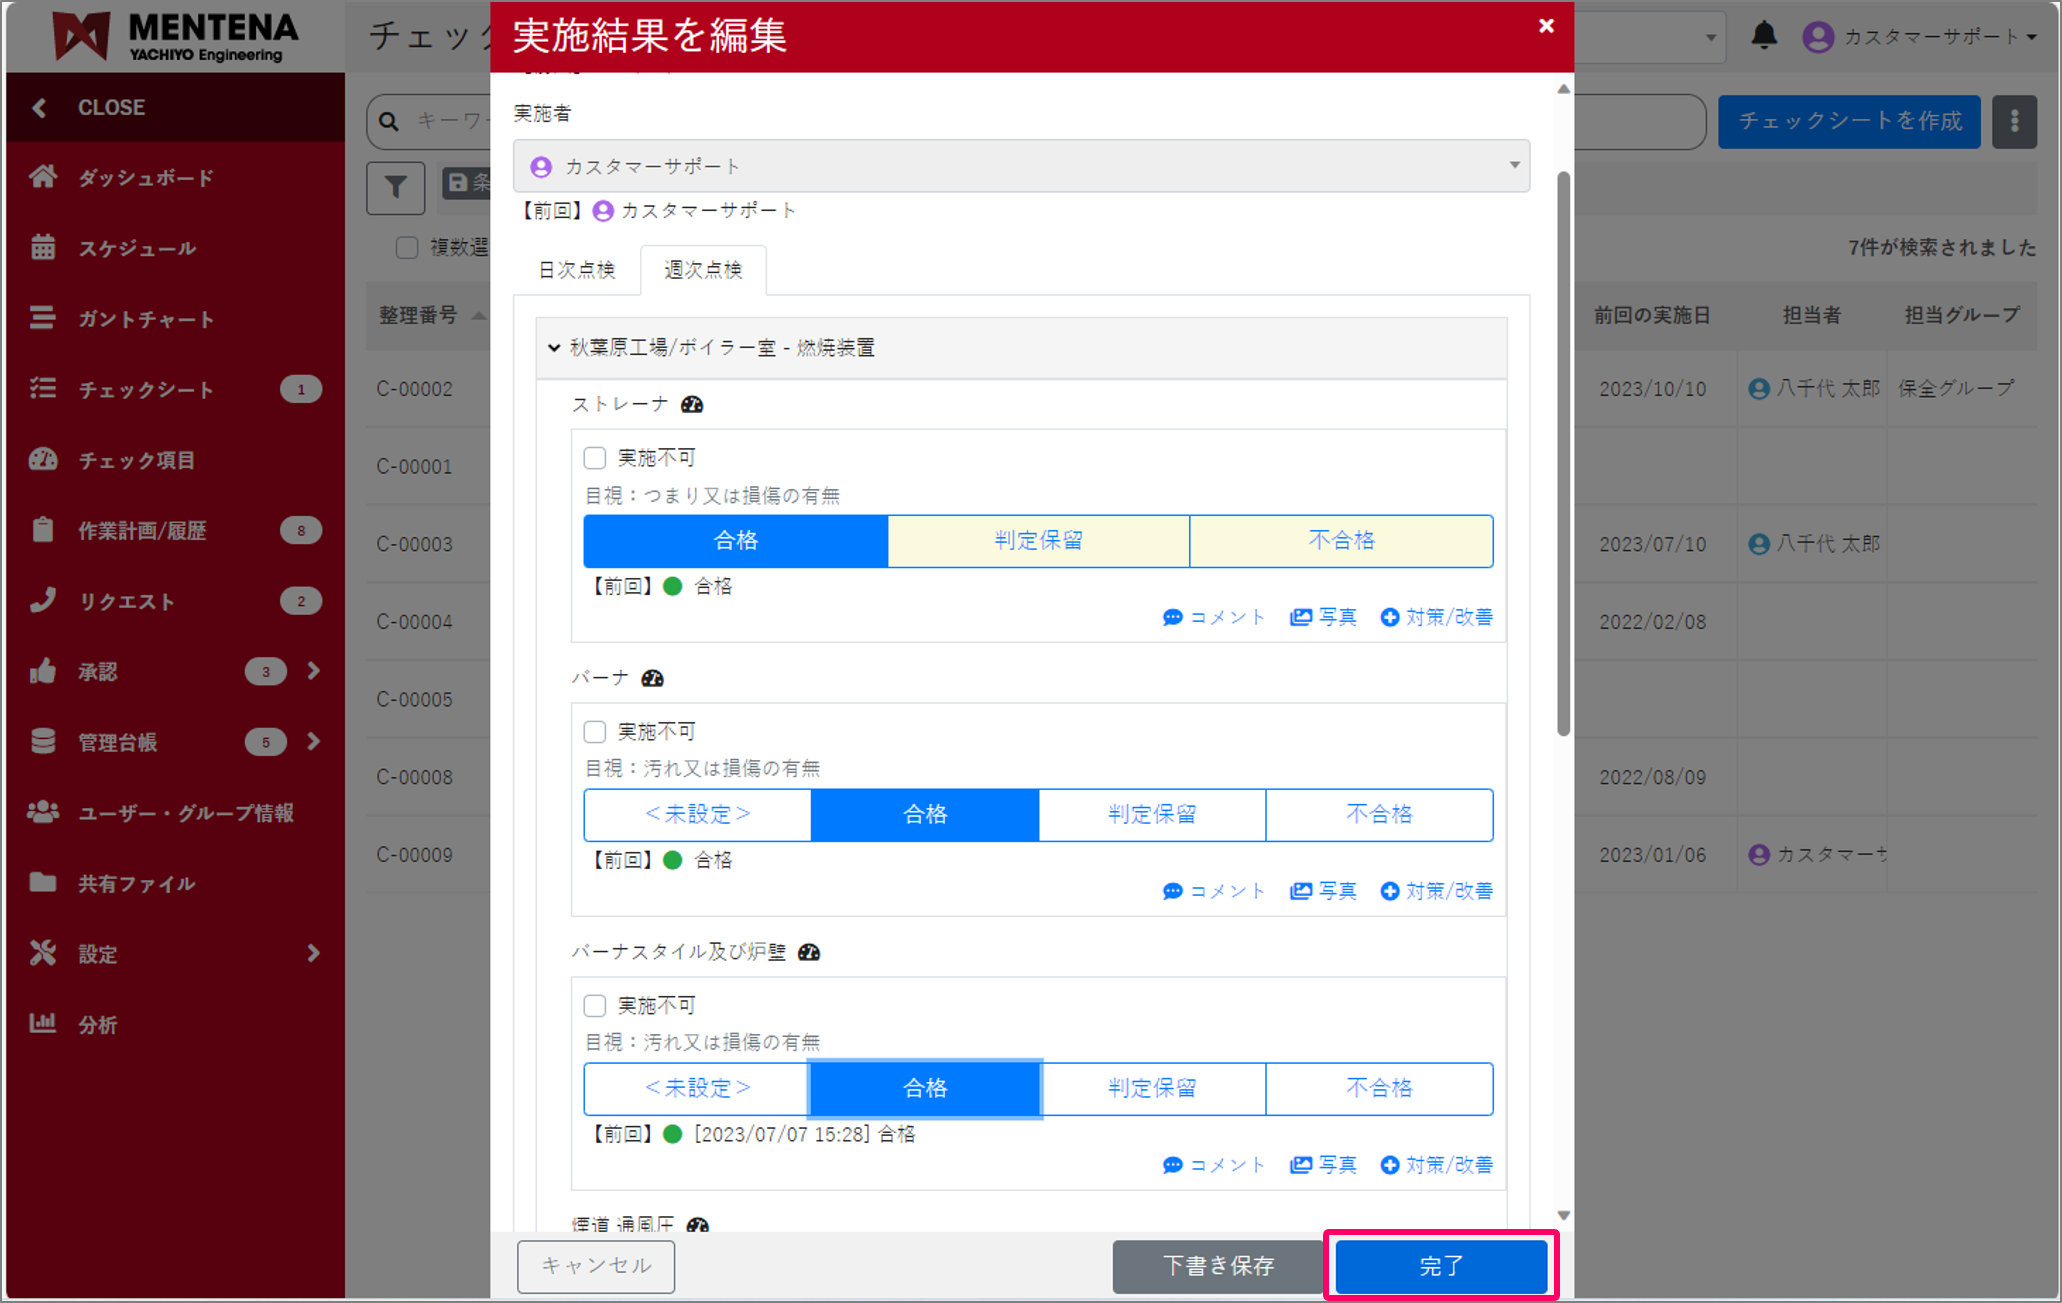Screen dimensions: 2062x1303
Task: Check 実施不可 for バーナスタイル及び炉壁
Action: pyautogui.click(x=595, y=1006)
